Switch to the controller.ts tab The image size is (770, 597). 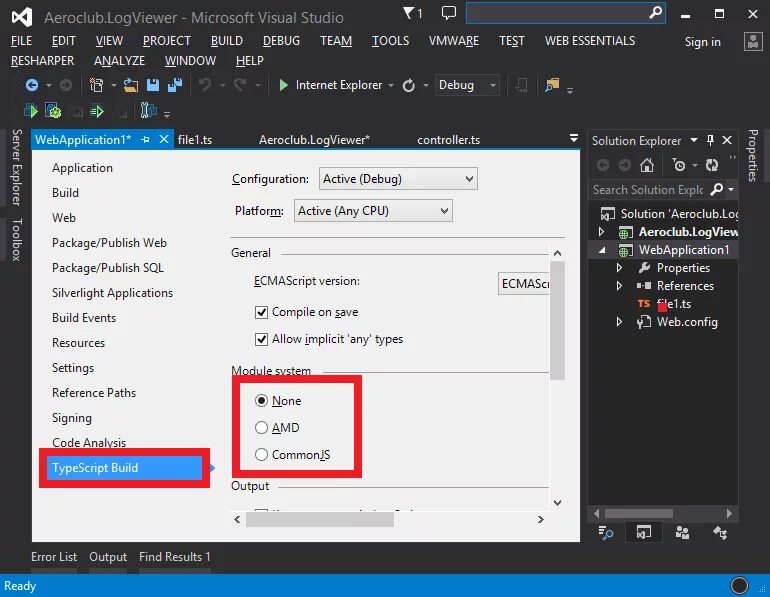[449, 140]
